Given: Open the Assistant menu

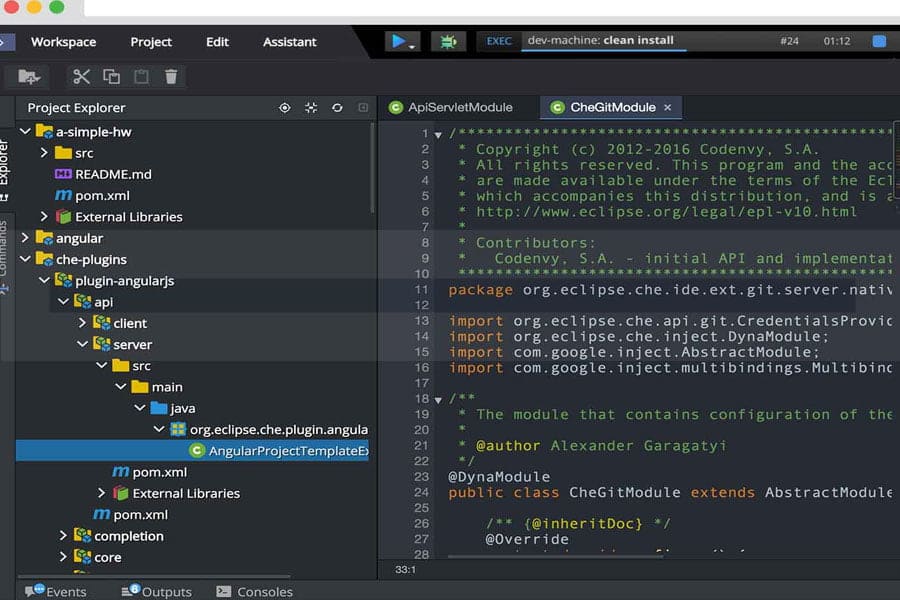Looking at the screenshot, I should pyautogui.click(x=289, y=42).
